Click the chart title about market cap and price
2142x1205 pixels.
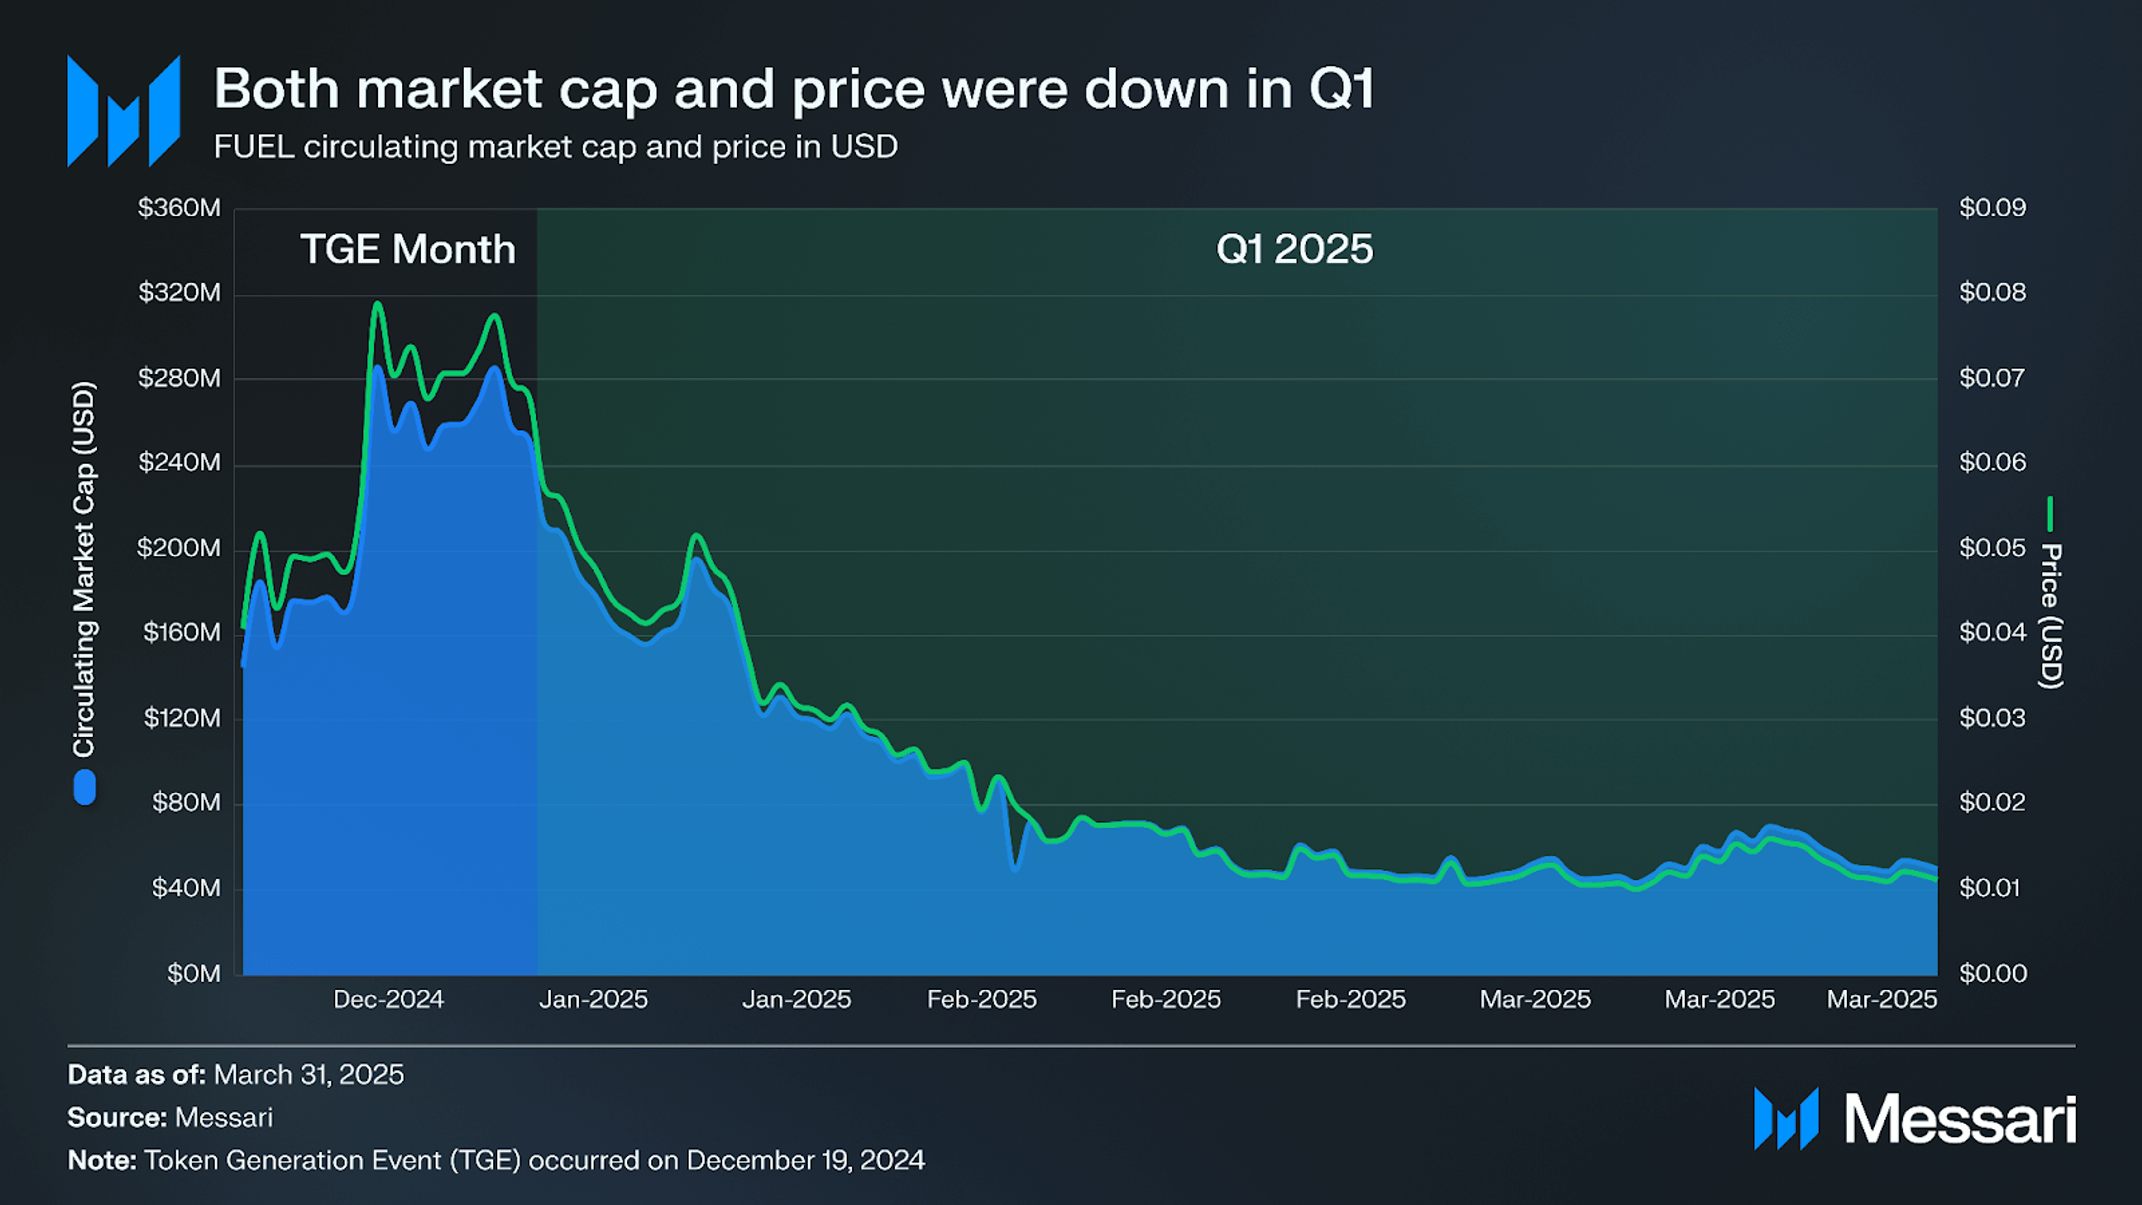click(x=794, y=88)
